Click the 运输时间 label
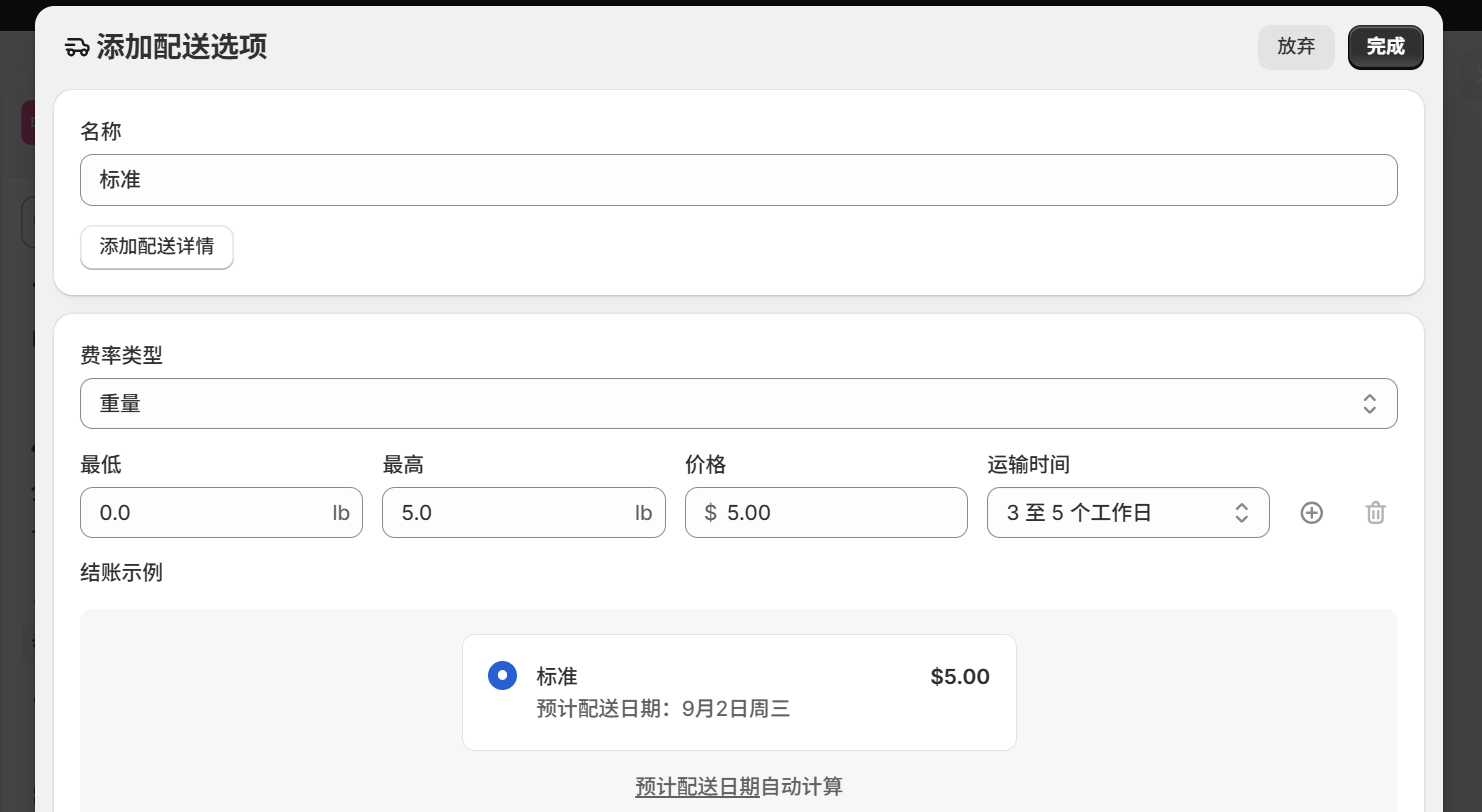 coord(1028,465)
